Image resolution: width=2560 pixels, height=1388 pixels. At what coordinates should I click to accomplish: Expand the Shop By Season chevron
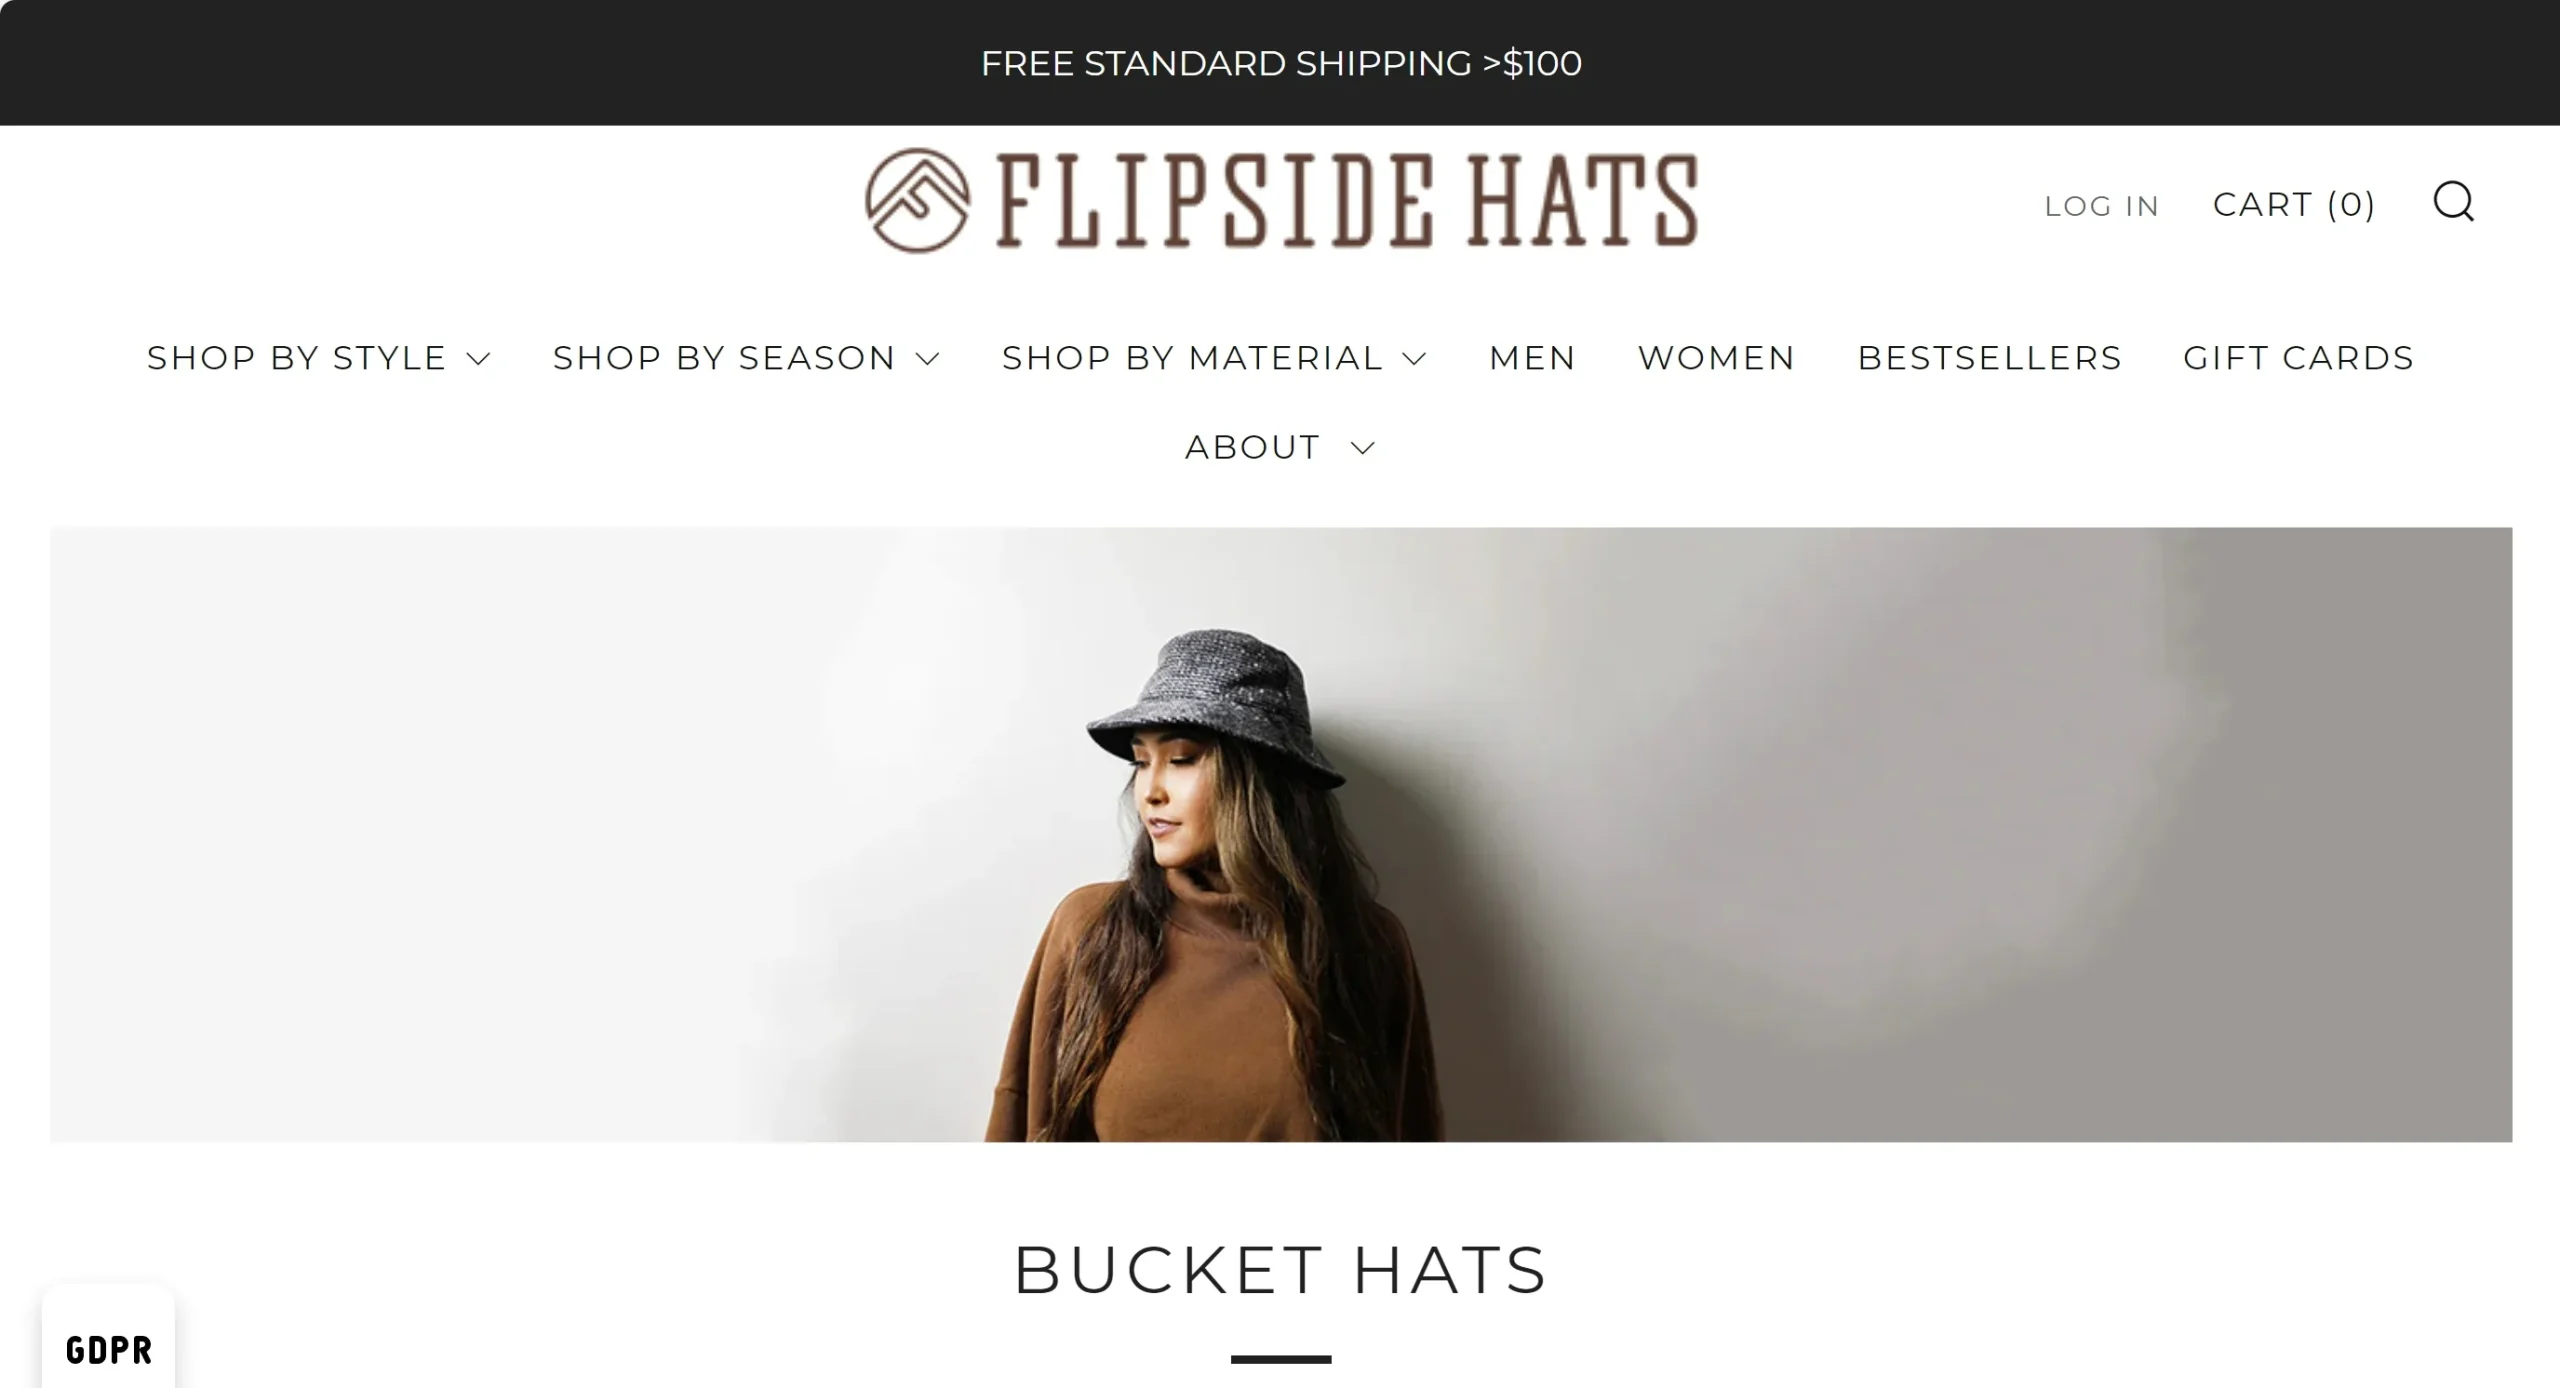click(x=928, y=359)
